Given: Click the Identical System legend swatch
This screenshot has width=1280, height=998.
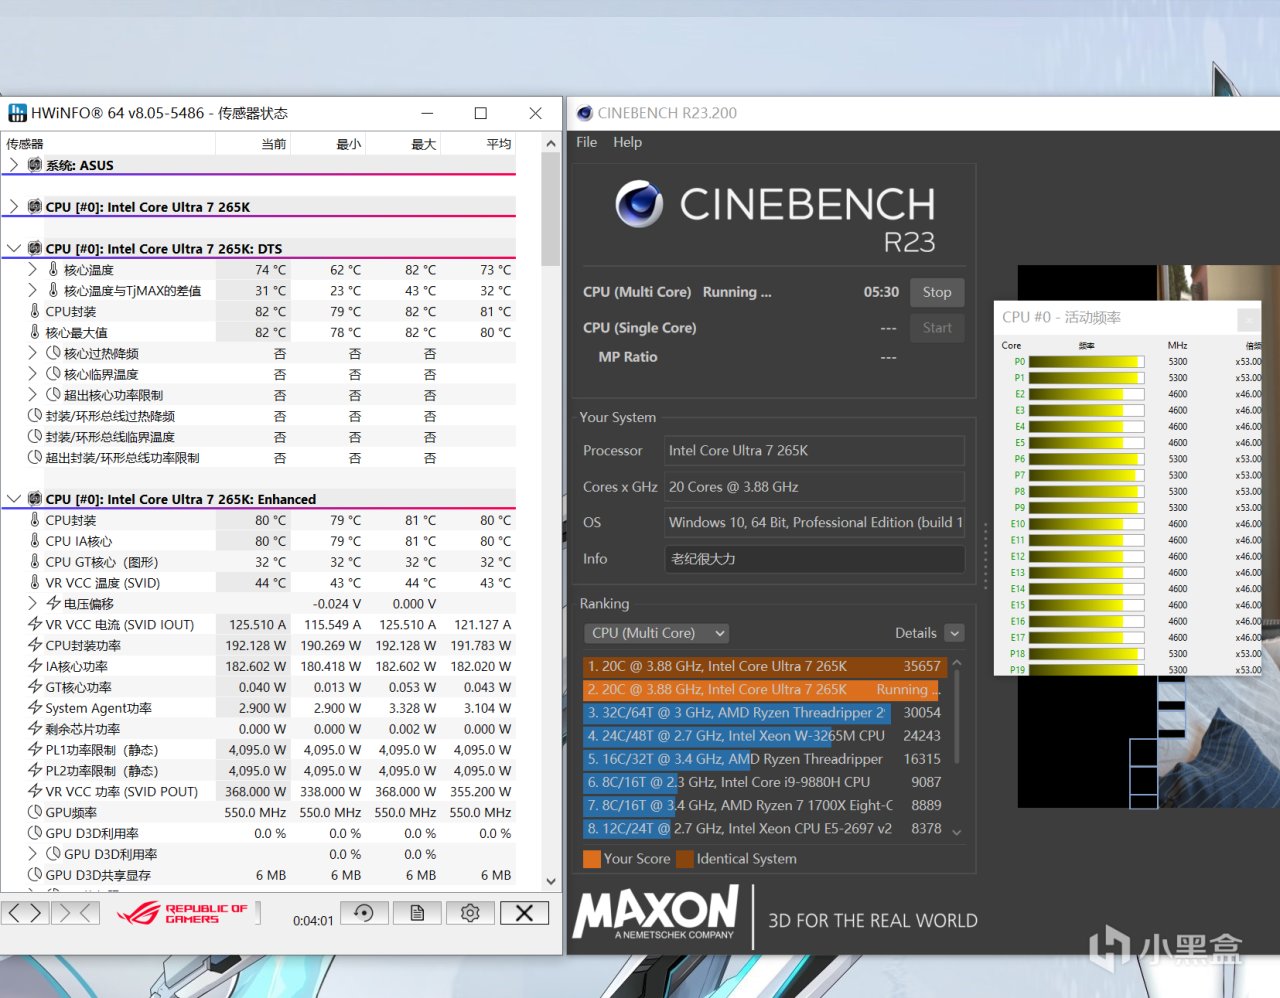Looking at the screenshot, I should tap(685, 859).
